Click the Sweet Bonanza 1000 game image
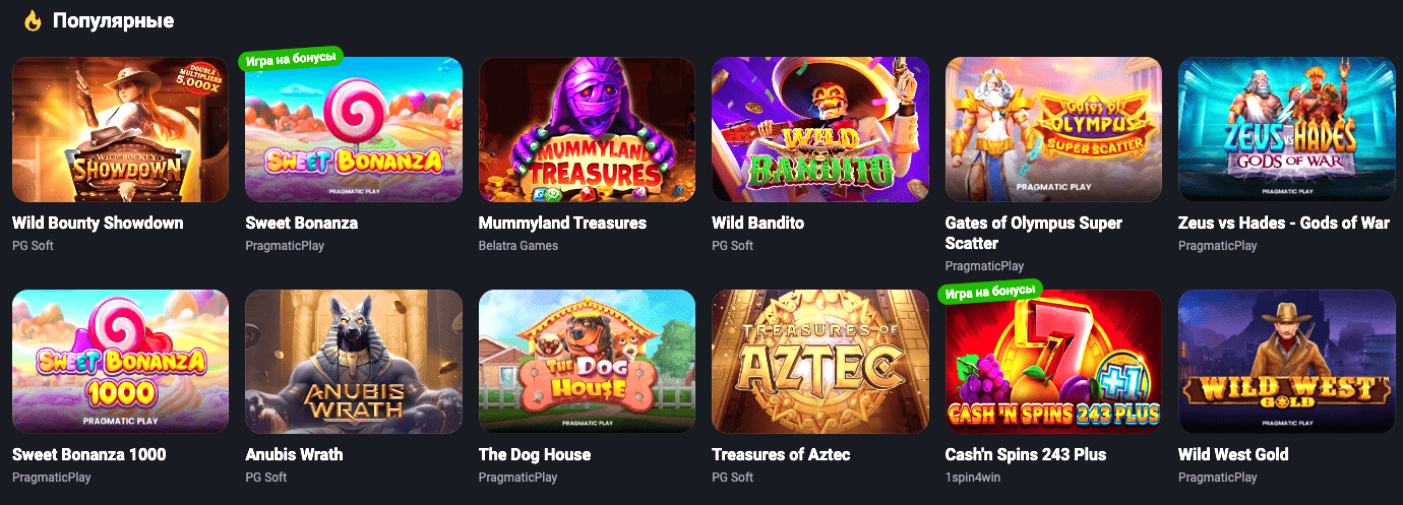The width and height of the screenshot is (1403, 505). (x=120, y=362)
